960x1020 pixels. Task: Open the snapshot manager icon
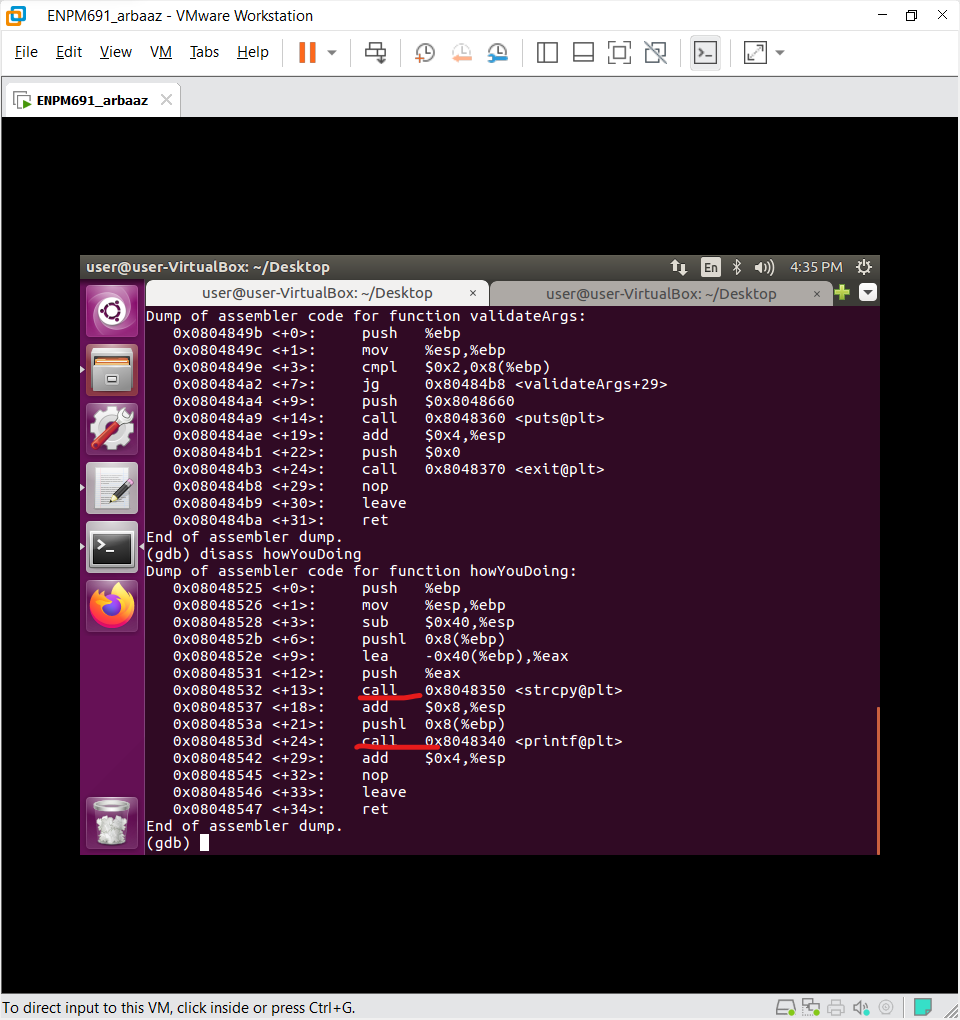497,53
